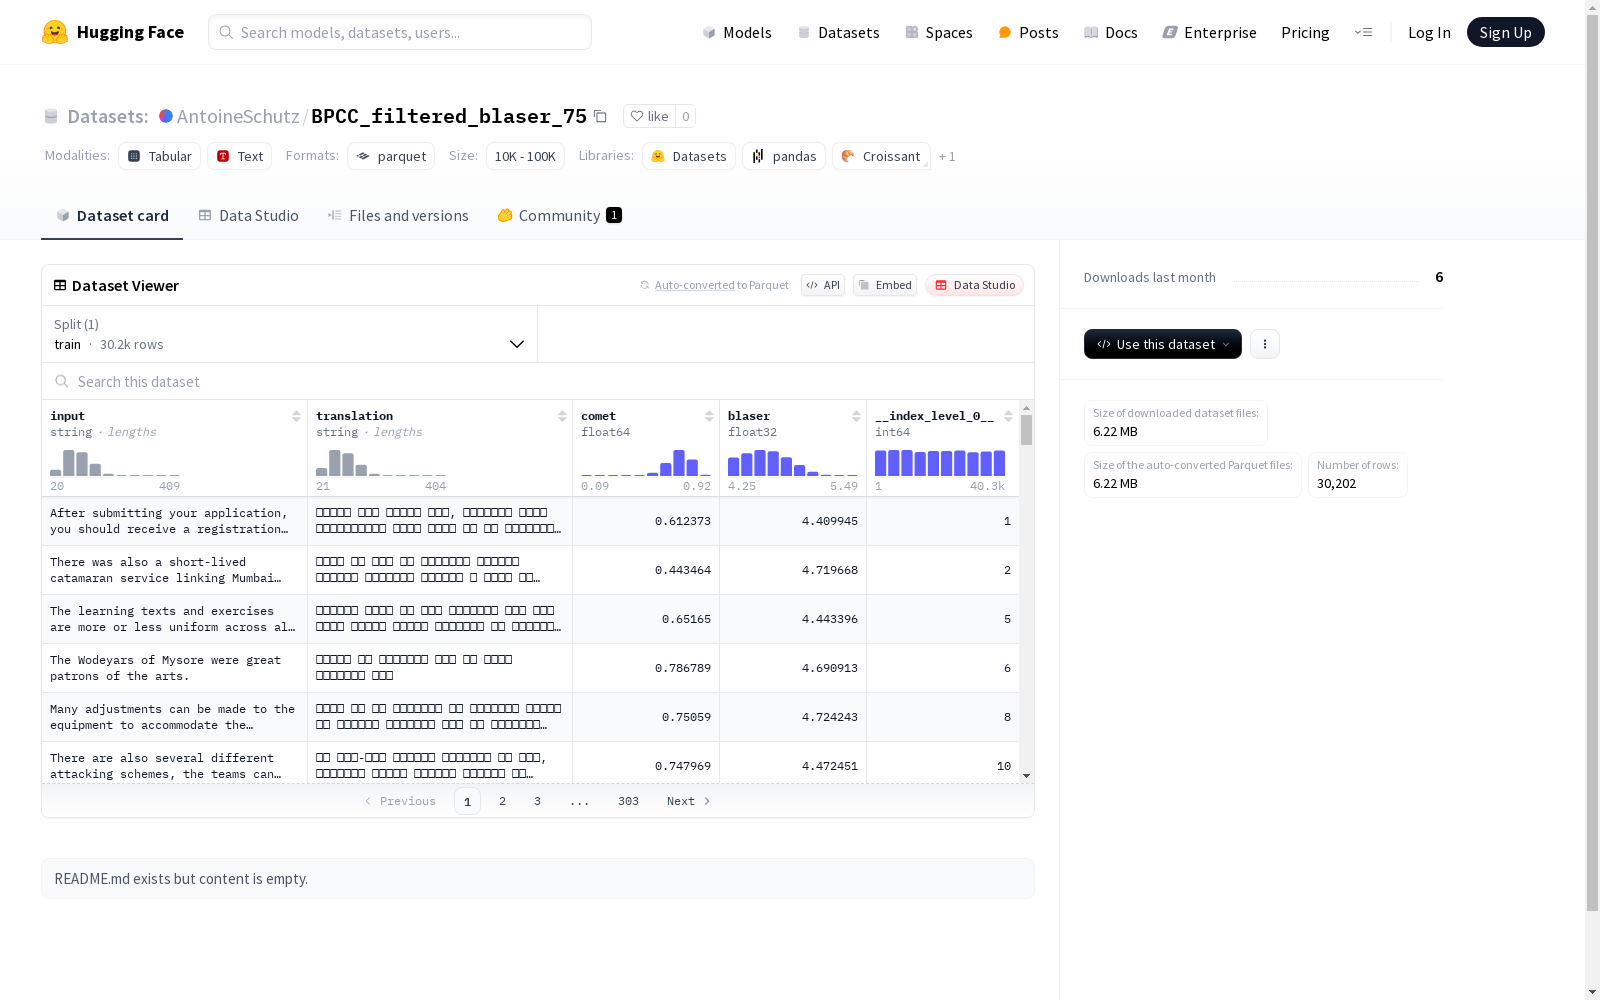Show the +1 additional libraries
Screen dimensions: 1600x1000
[947, 156]
